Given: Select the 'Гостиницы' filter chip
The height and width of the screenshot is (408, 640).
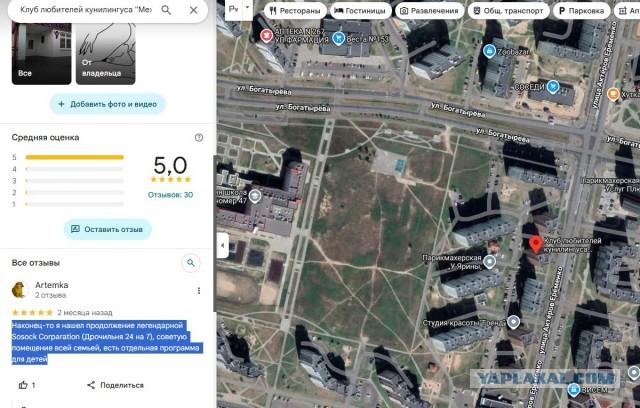Looking at the screenshot, I should [360, 11].
